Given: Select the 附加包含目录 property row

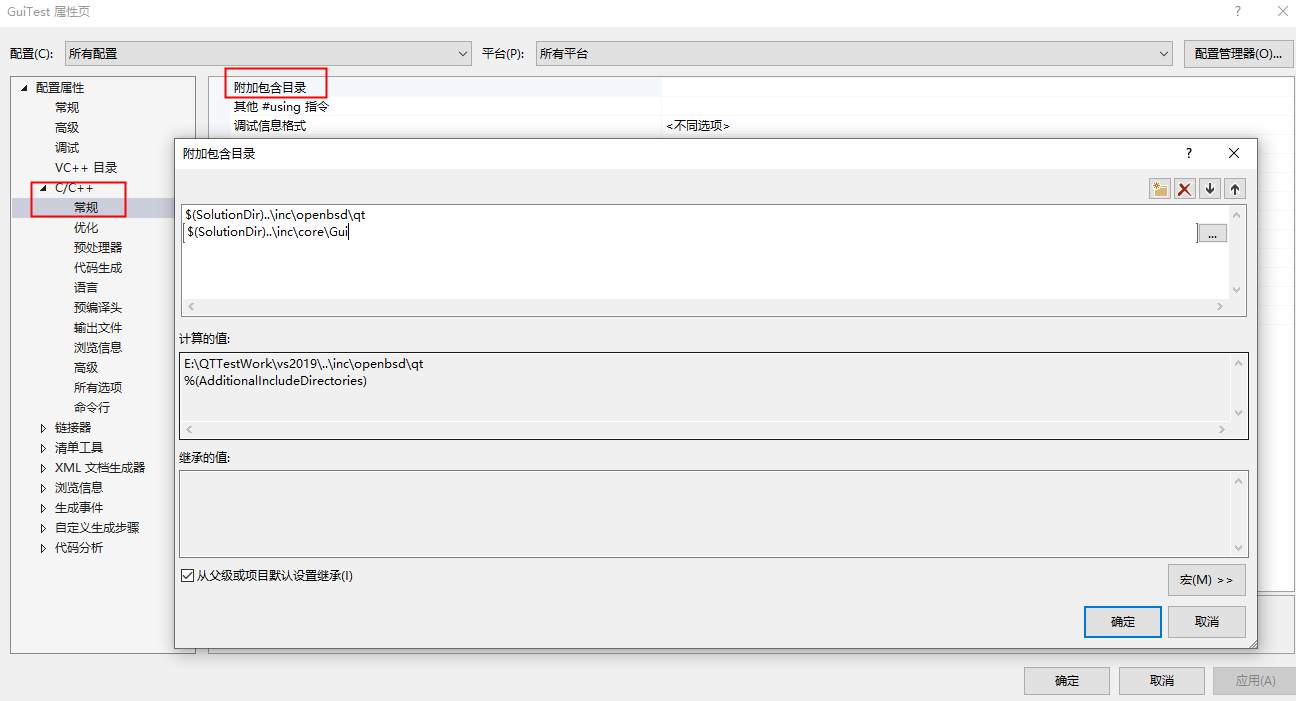Looking at the screenshot, I should point(270,88).
